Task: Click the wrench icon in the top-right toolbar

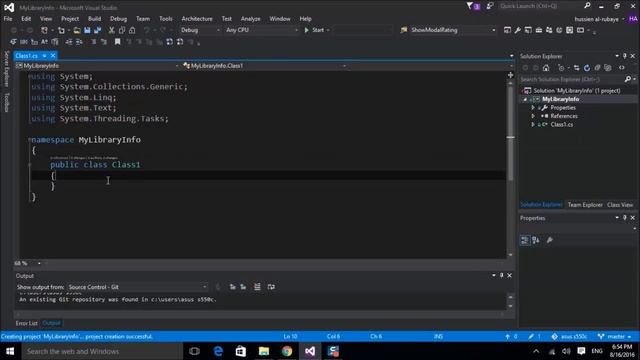Action: coord(518,30)
